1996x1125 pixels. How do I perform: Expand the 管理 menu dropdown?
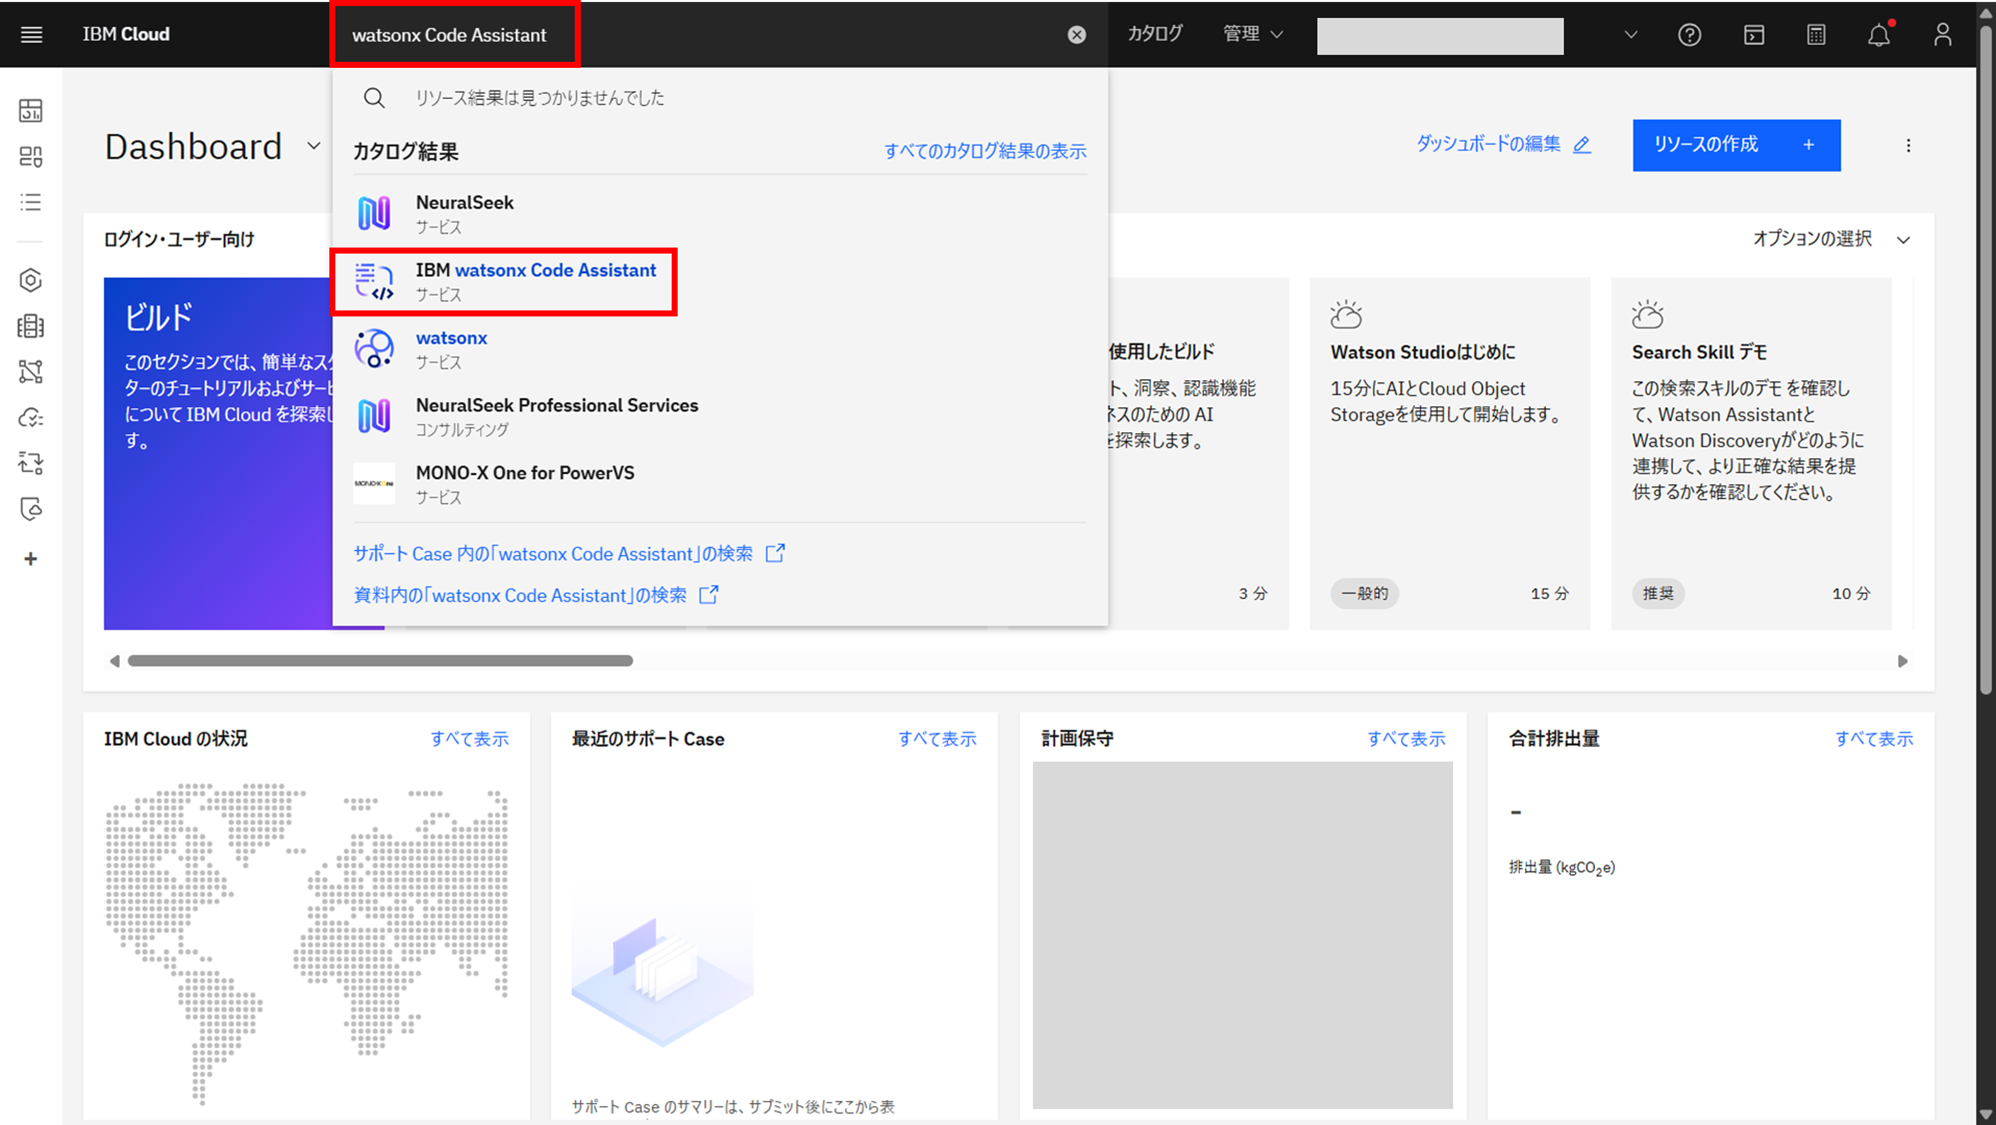[x=1252, y=34]
